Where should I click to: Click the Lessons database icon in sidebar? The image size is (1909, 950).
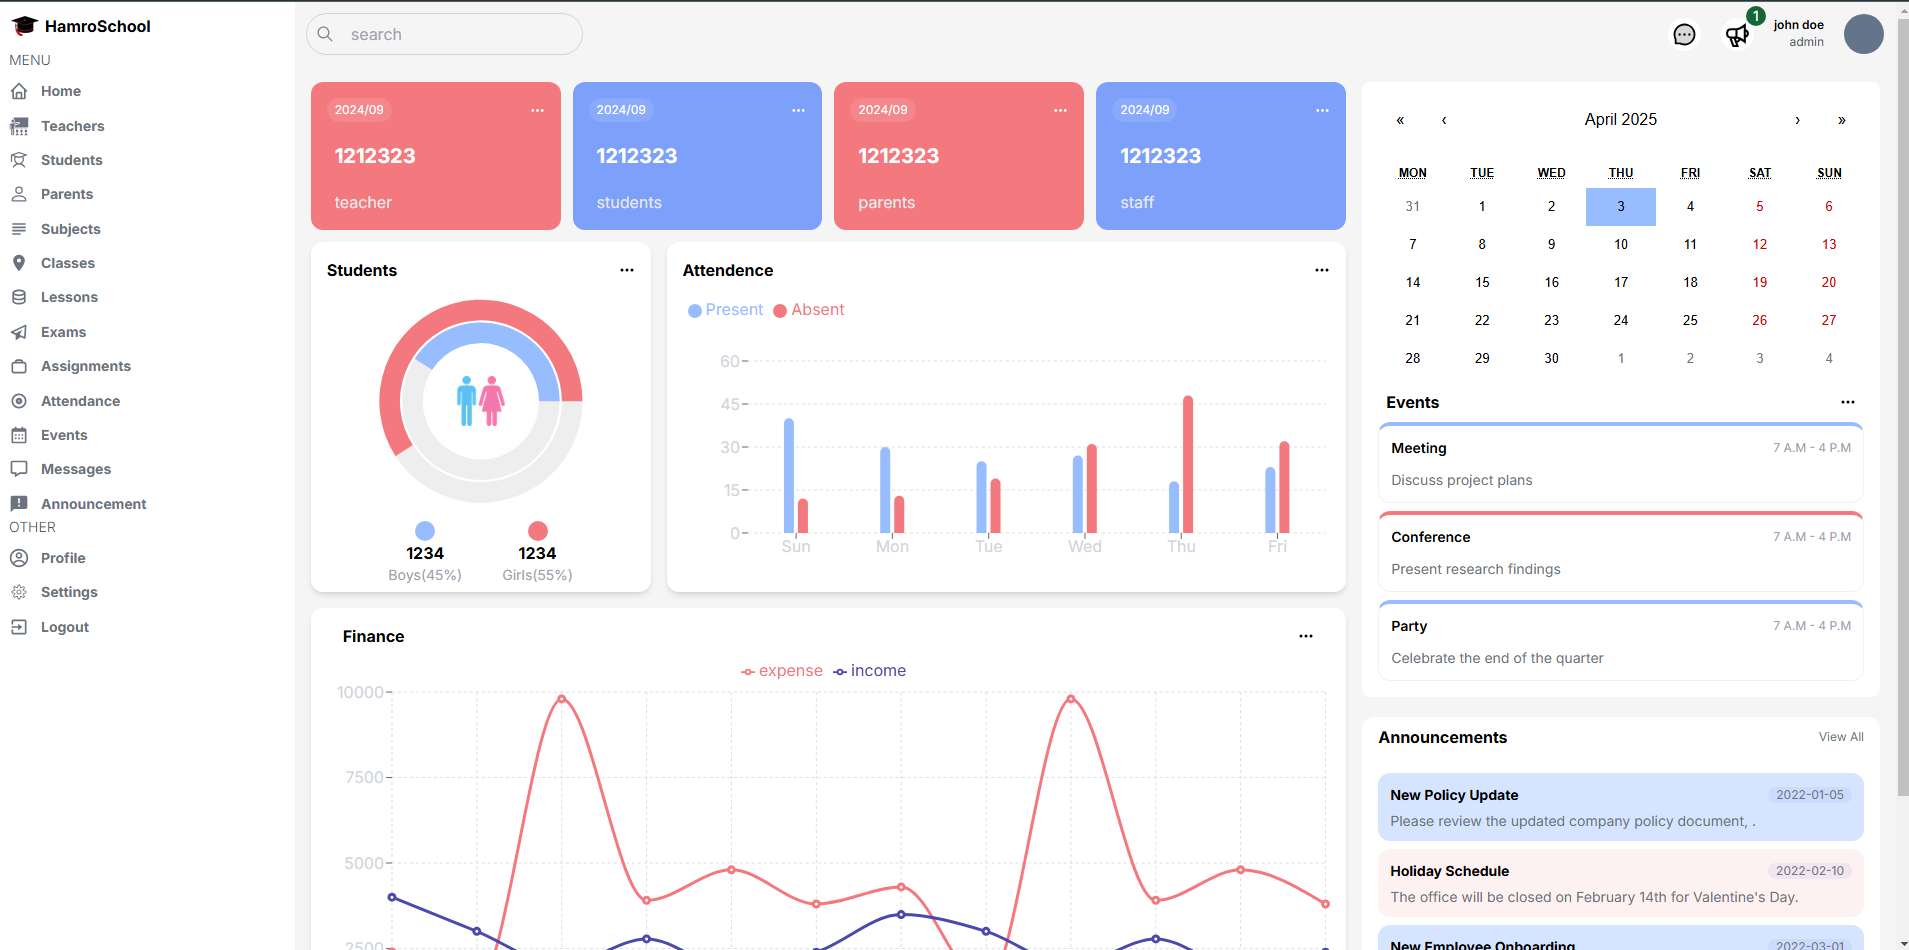coord(19,297)
